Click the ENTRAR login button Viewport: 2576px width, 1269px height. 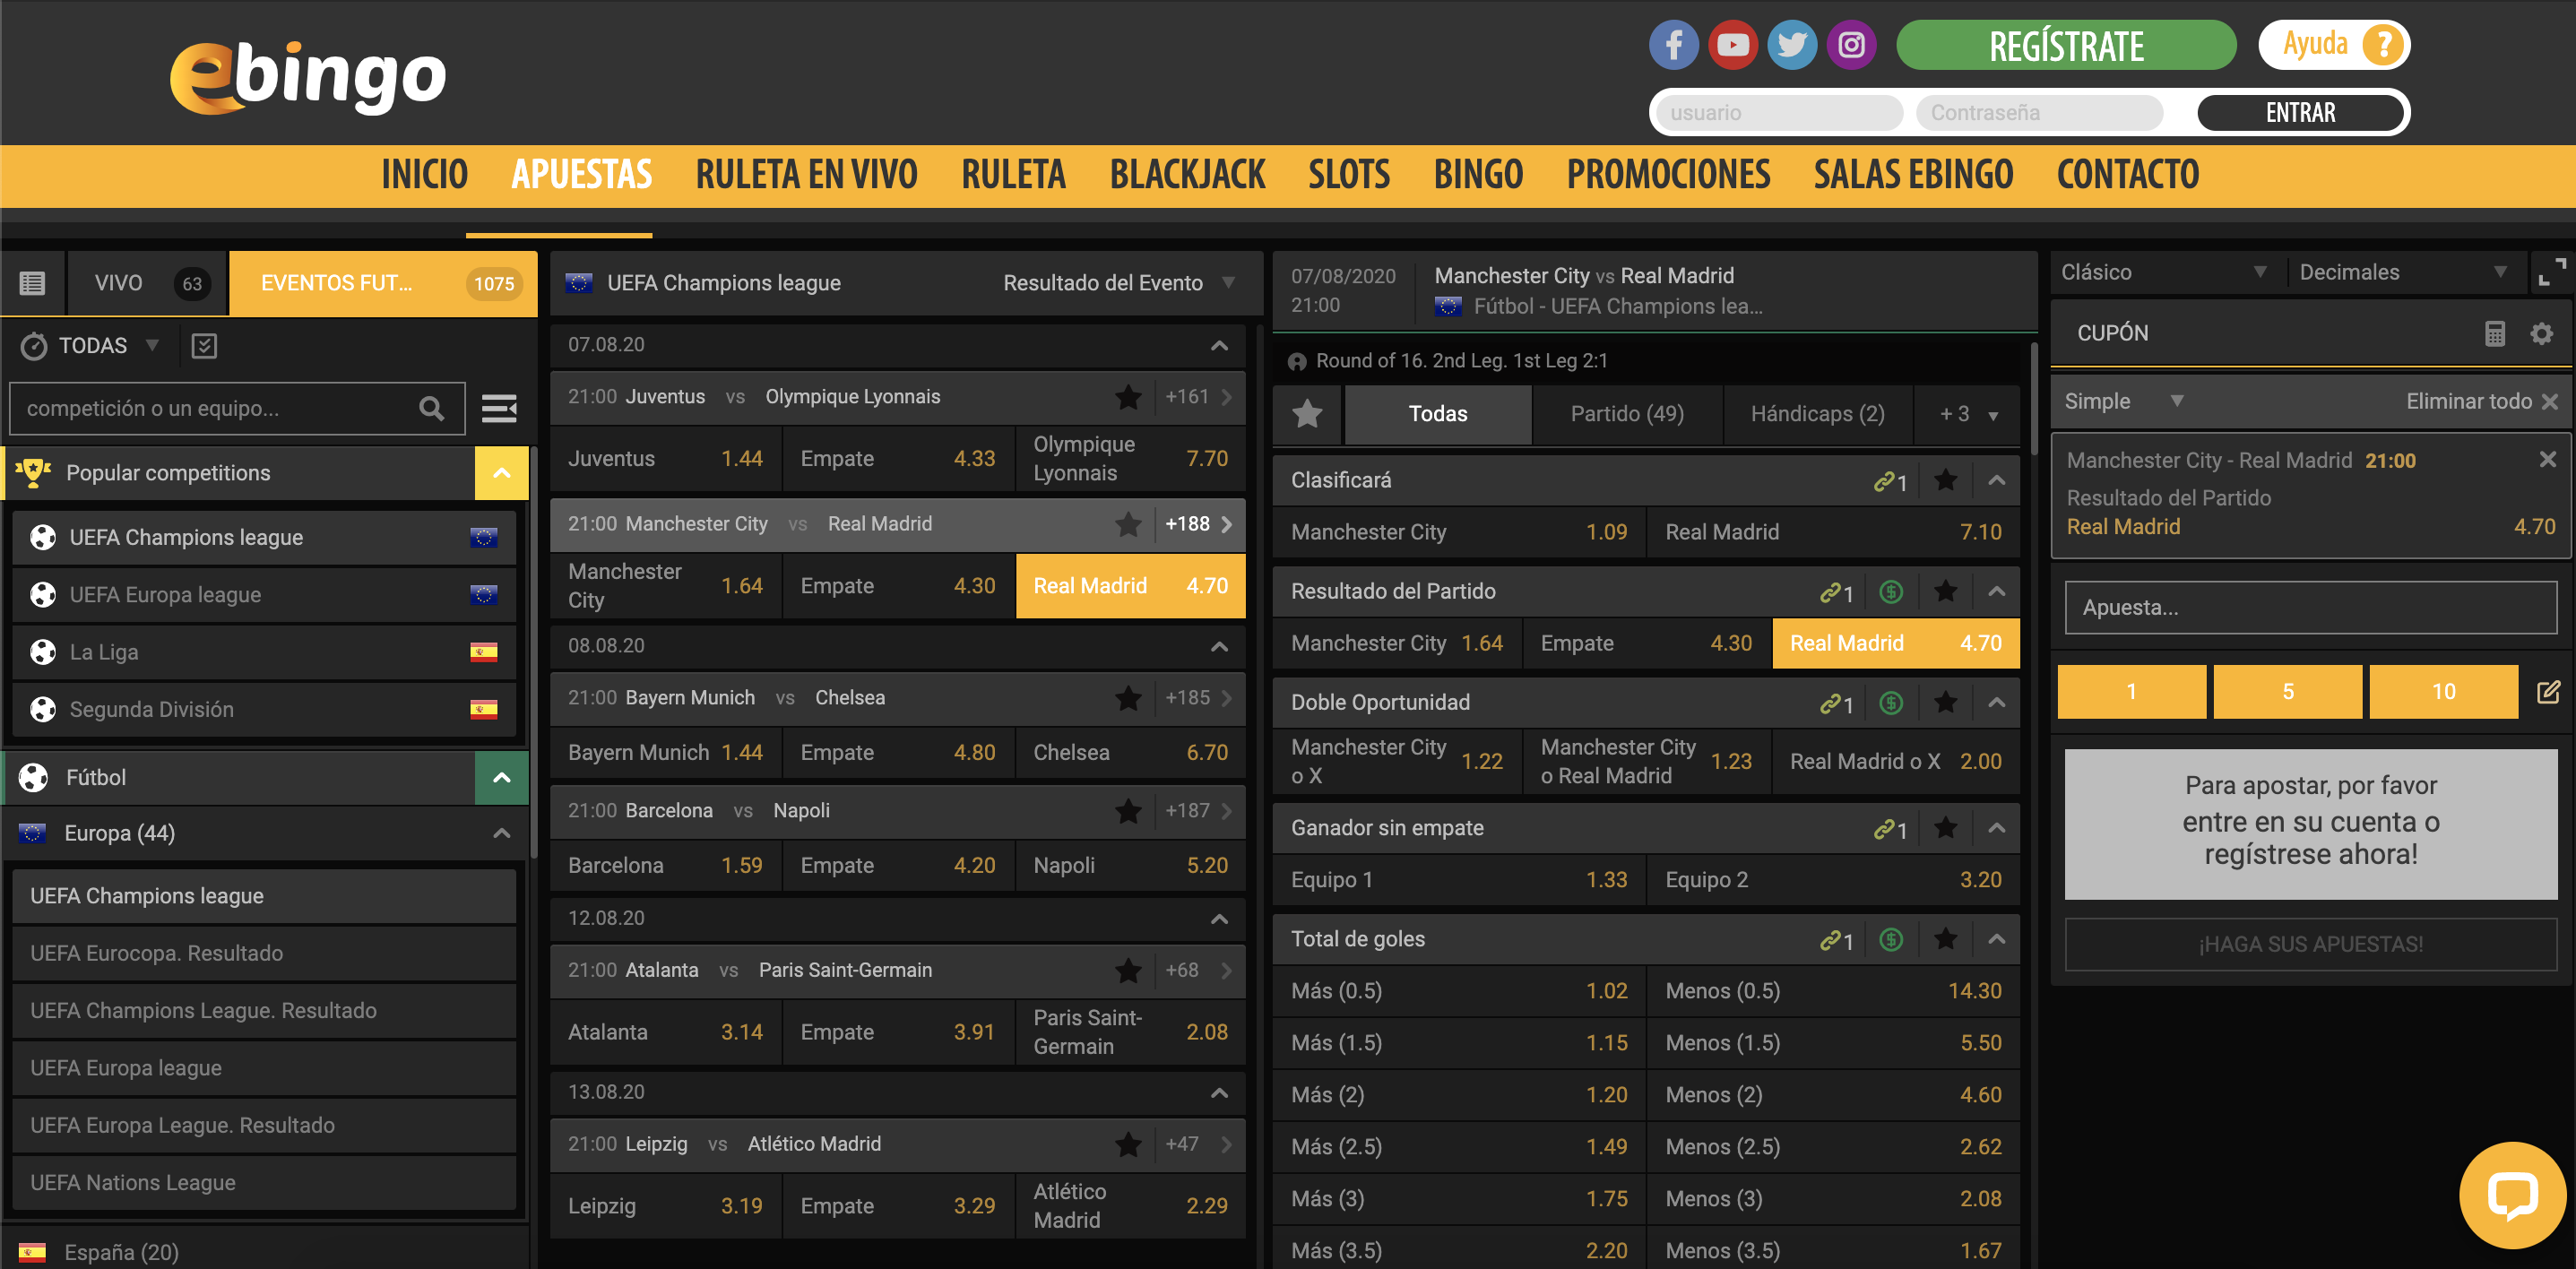point(2300,113)
